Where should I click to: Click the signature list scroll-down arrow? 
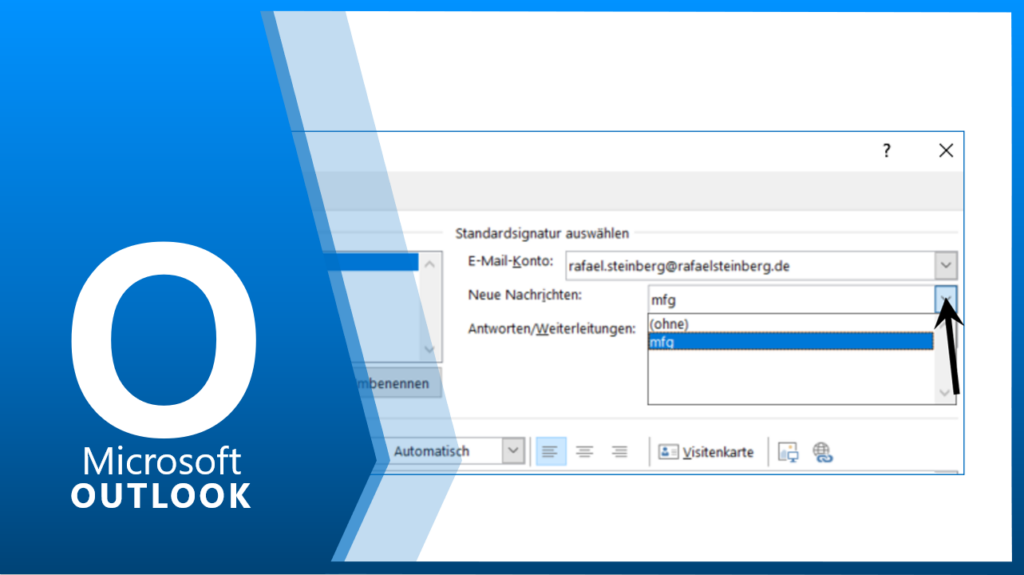click(x=430, y=350)
